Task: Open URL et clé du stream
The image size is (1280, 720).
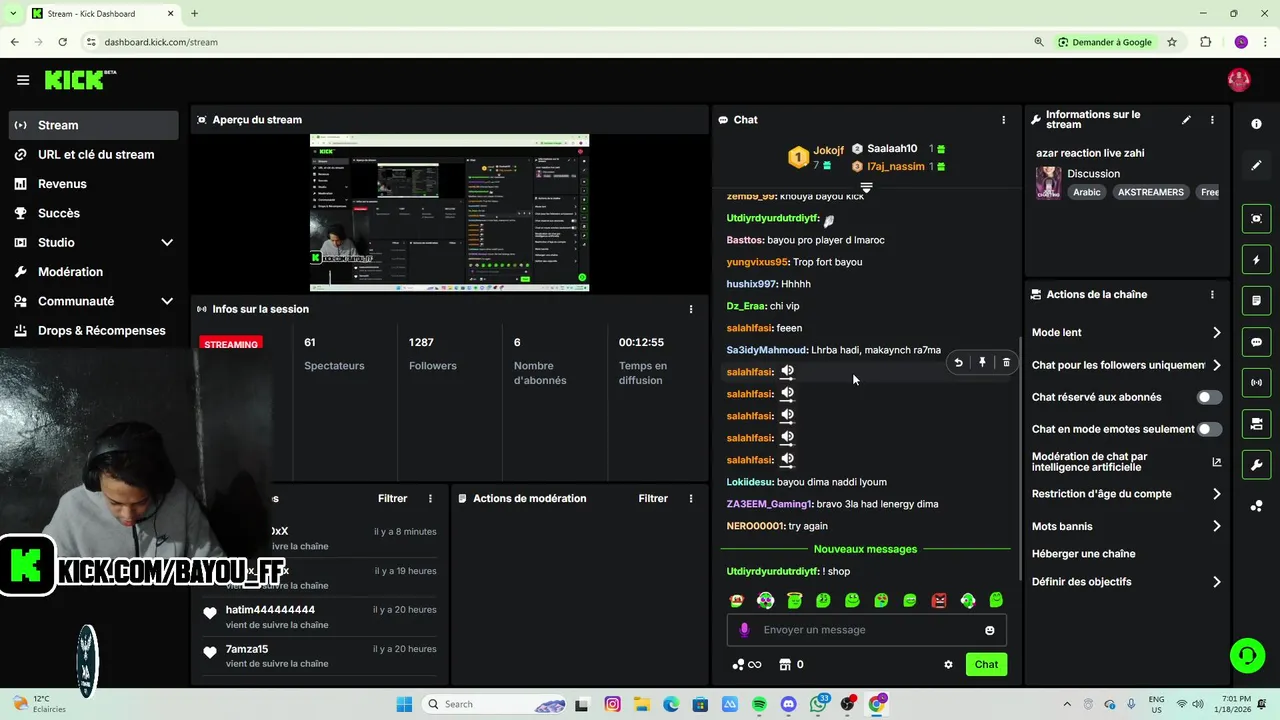Action: [x=92, y=154]
